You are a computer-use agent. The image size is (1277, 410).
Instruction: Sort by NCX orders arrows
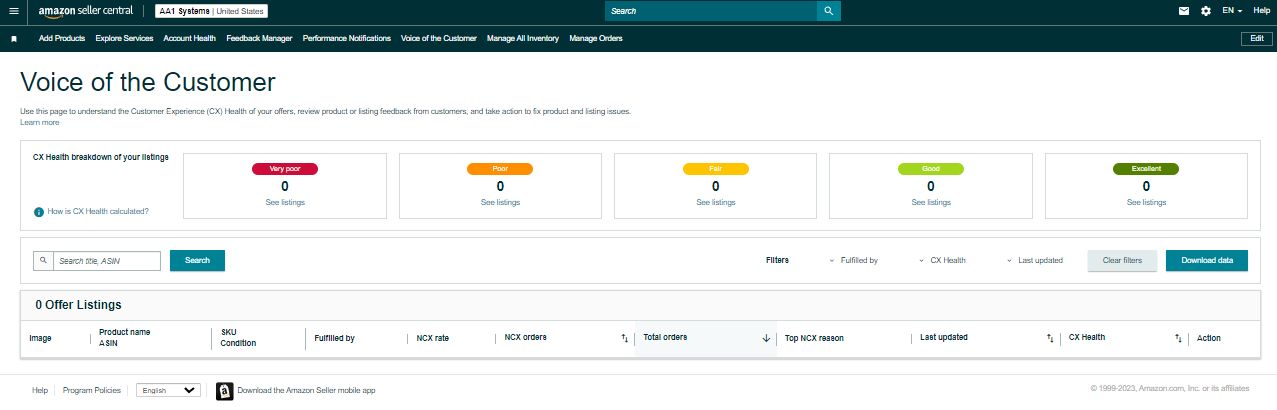(x=624, y=338)
